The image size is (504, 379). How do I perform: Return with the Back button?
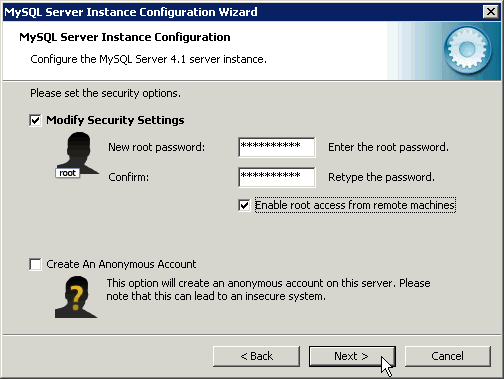[256, 356]
